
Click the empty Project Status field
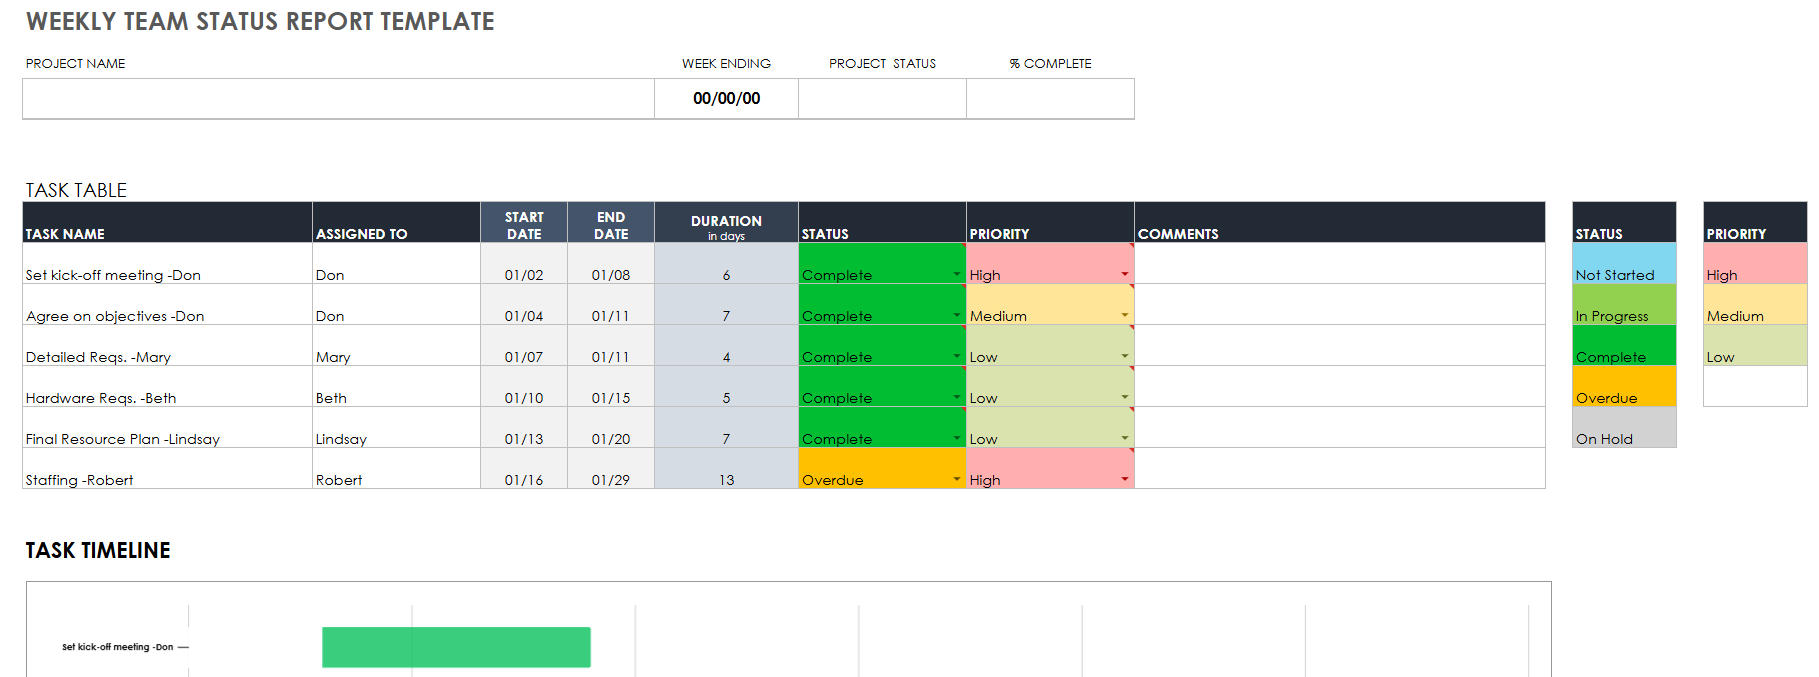click(x=882, y=99)
